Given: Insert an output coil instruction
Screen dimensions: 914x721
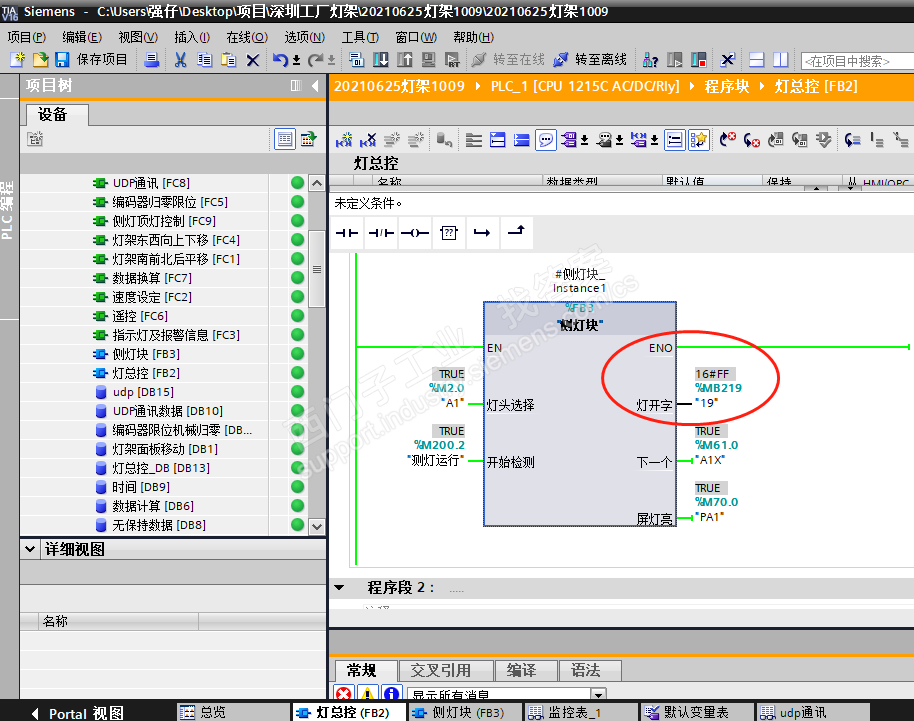Looking at the screenshot, I should 414,233.
